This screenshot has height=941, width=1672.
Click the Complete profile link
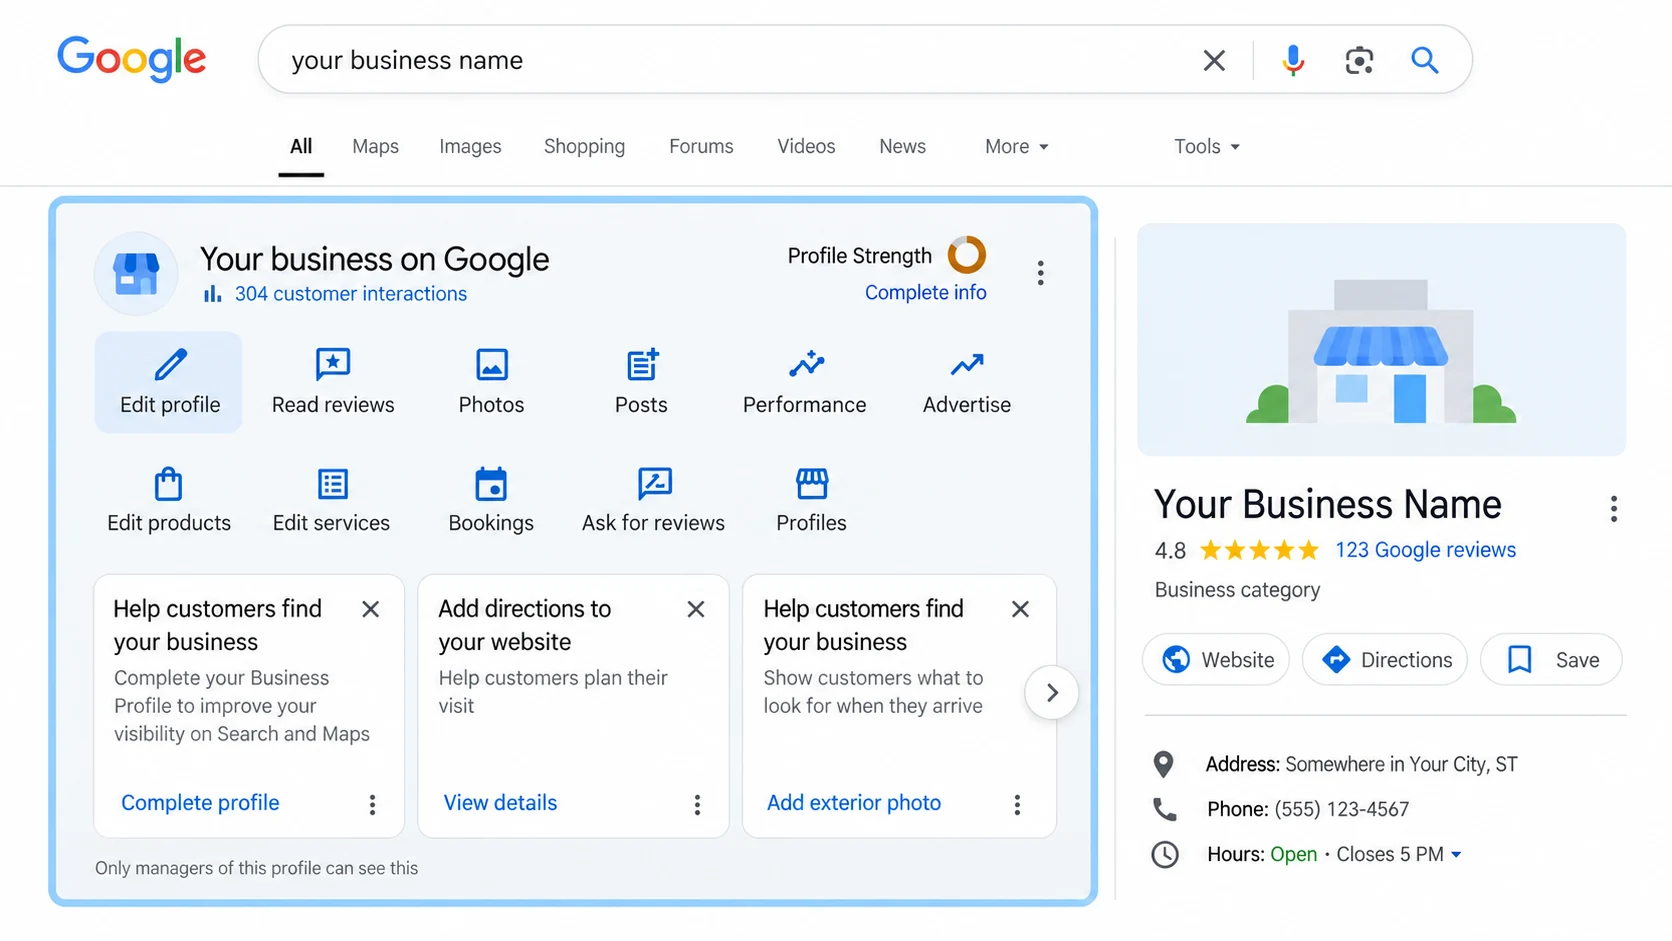200,803
